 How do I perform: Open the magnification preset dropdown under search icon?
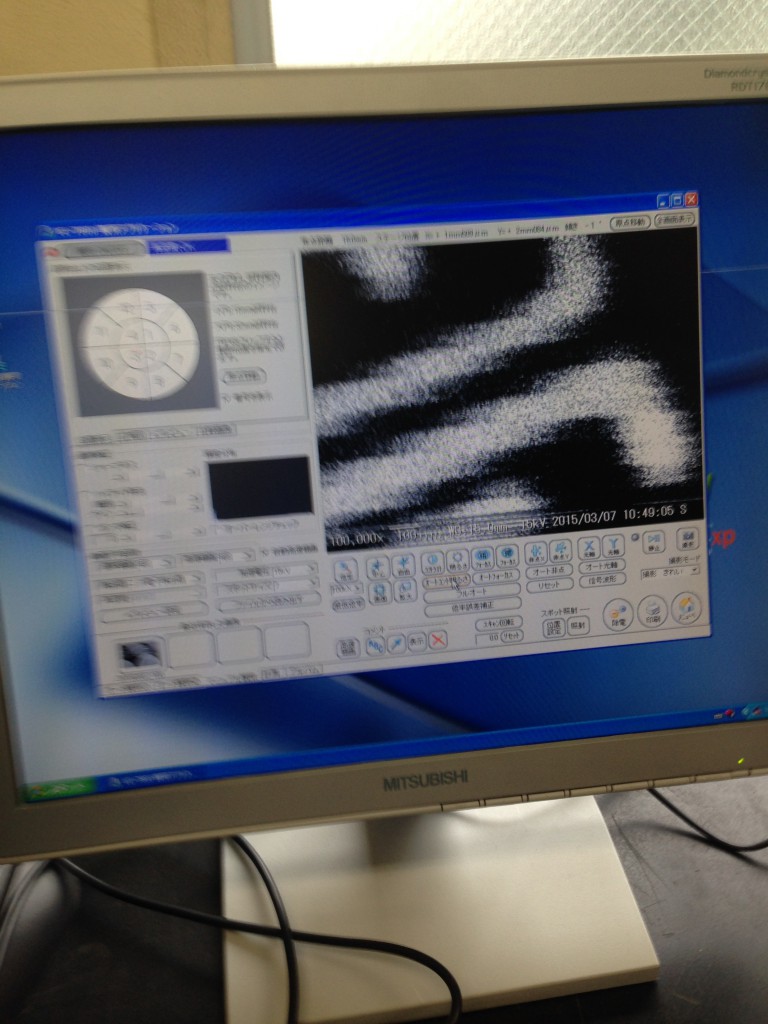[x=347, y=588]
